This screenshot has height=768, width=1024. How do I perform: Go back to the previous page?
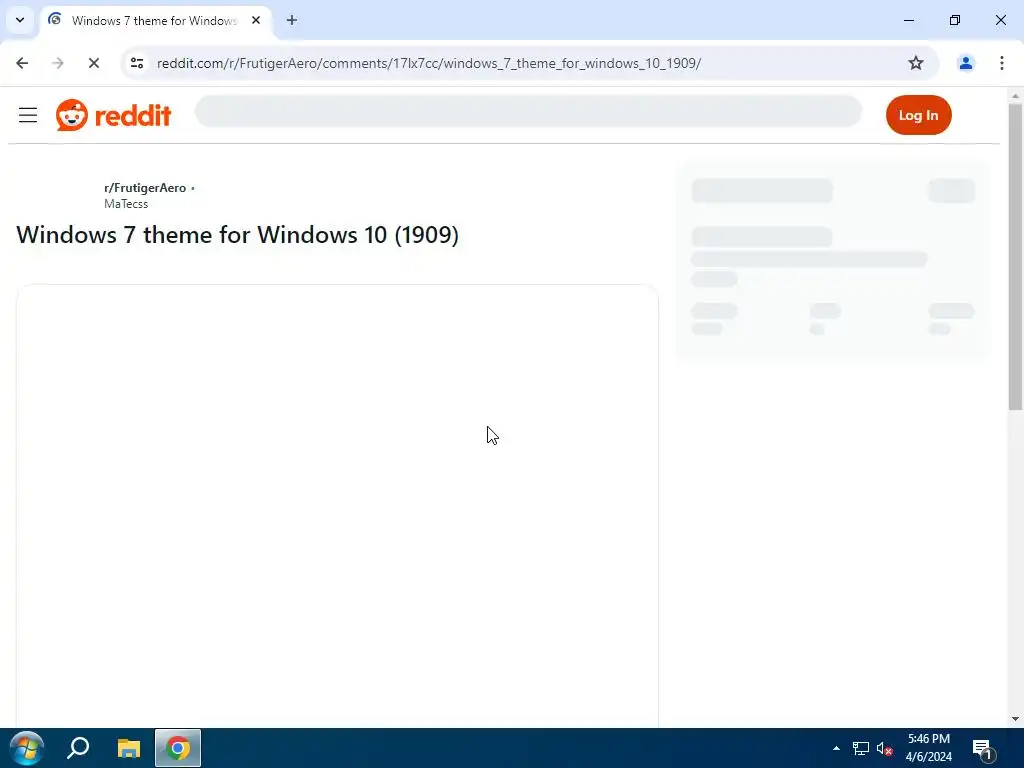pyautogui.click(x=22, y=63)
